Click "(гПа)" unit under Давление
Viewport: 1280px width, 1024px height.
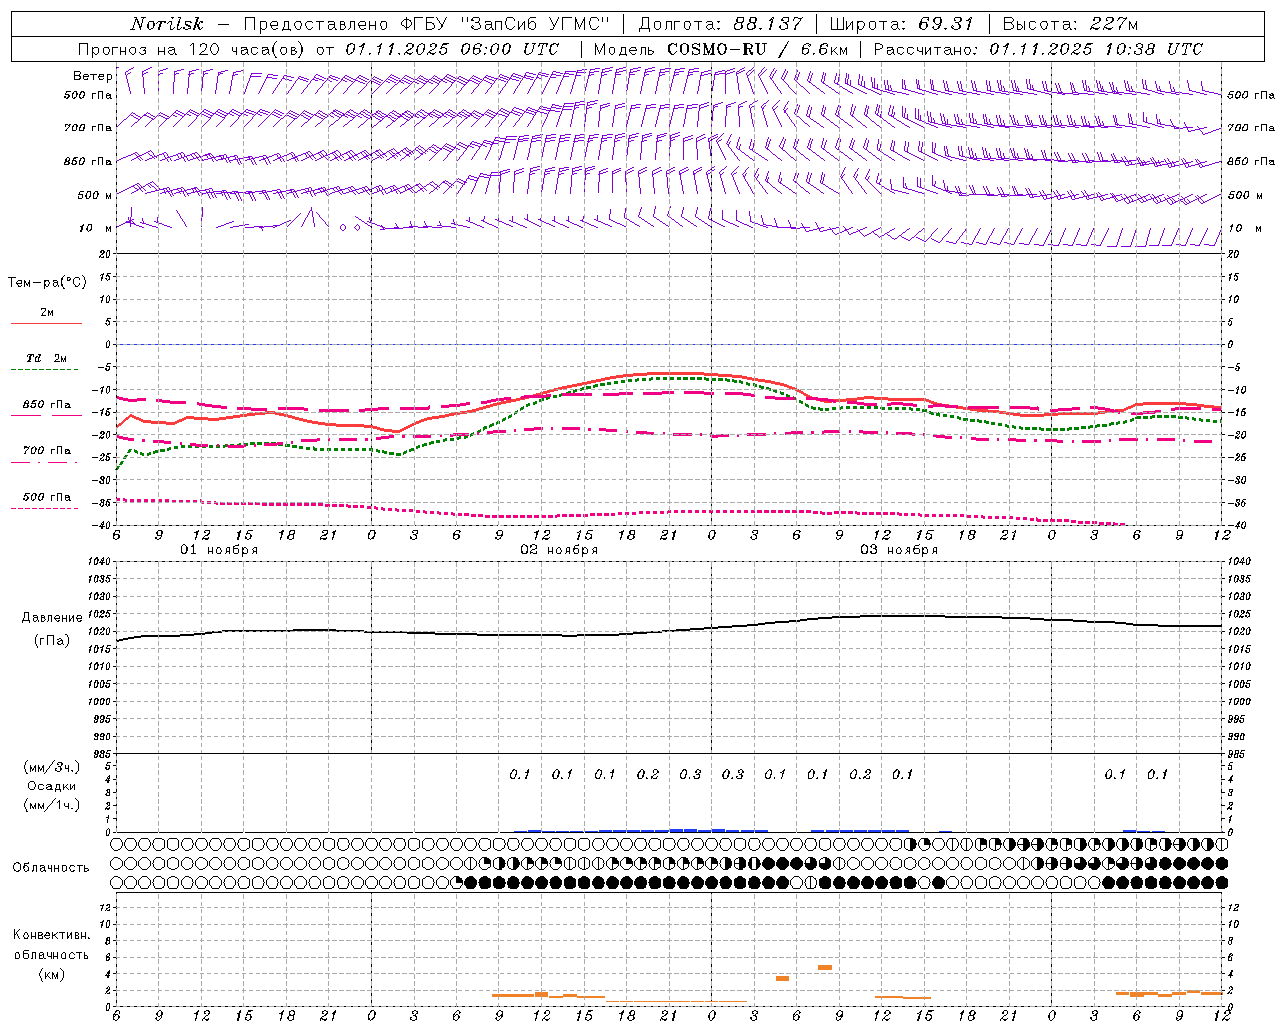52,641
